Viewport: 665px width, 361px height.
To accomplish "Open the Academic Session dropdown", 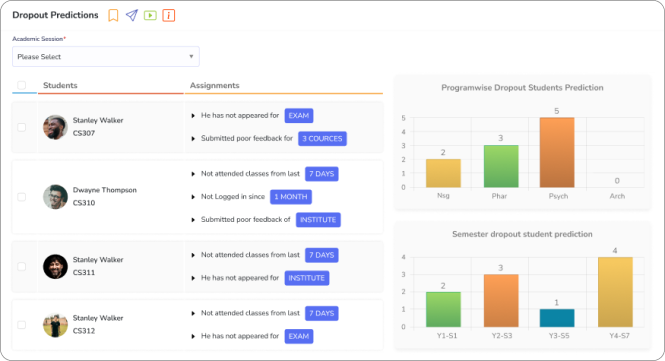I will (106, 56).
